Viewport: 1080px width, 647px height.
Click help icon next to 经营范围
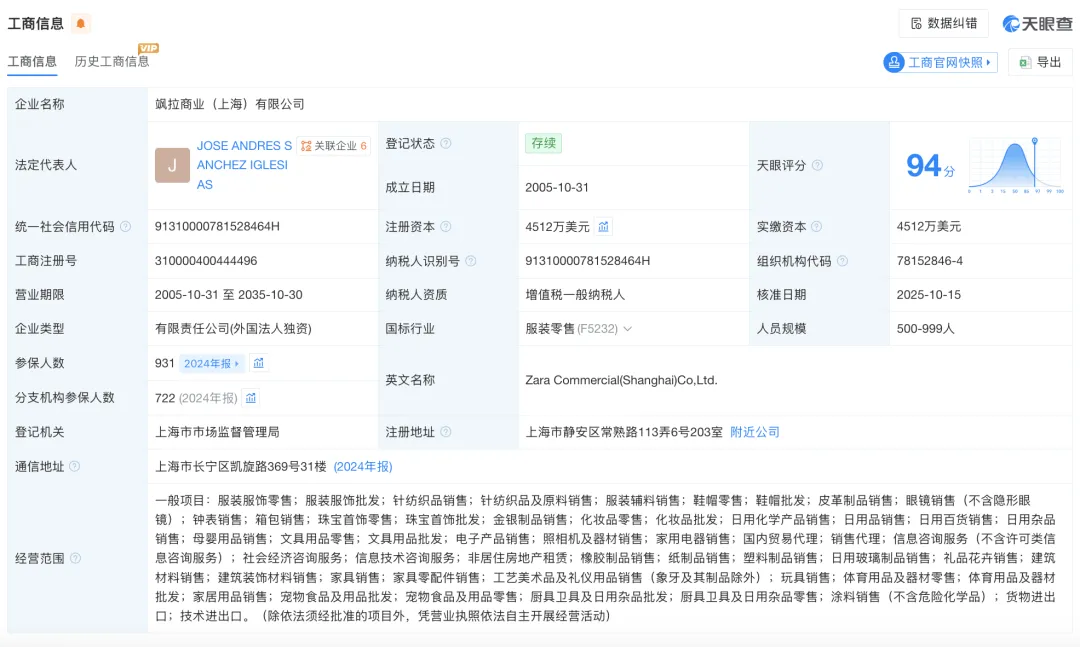[x=75, y=558]
